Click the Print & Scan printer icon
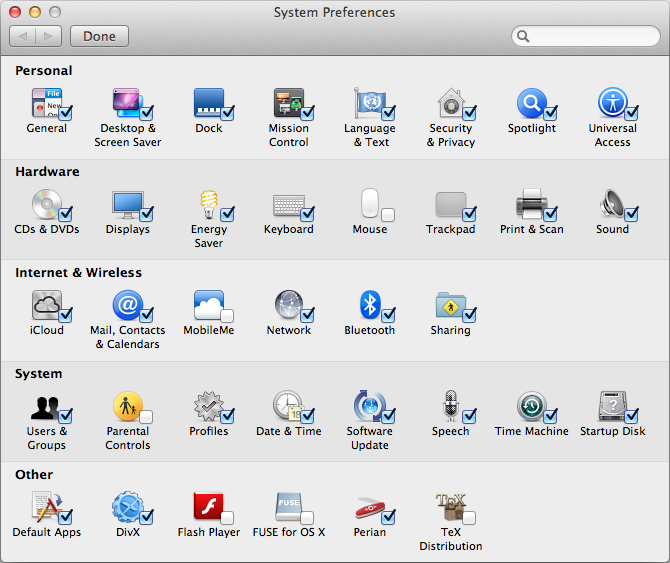The height and width of the screenshot is (563, 670). coord(531,203)
